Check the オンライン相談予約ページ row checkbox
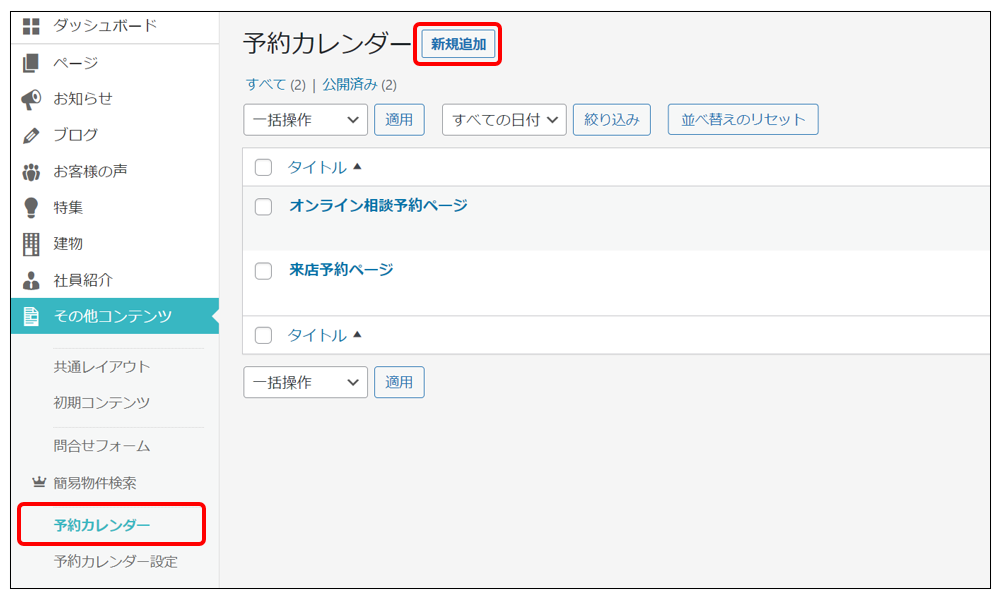This screenshot has width=998, height=598. pos(263,207)
